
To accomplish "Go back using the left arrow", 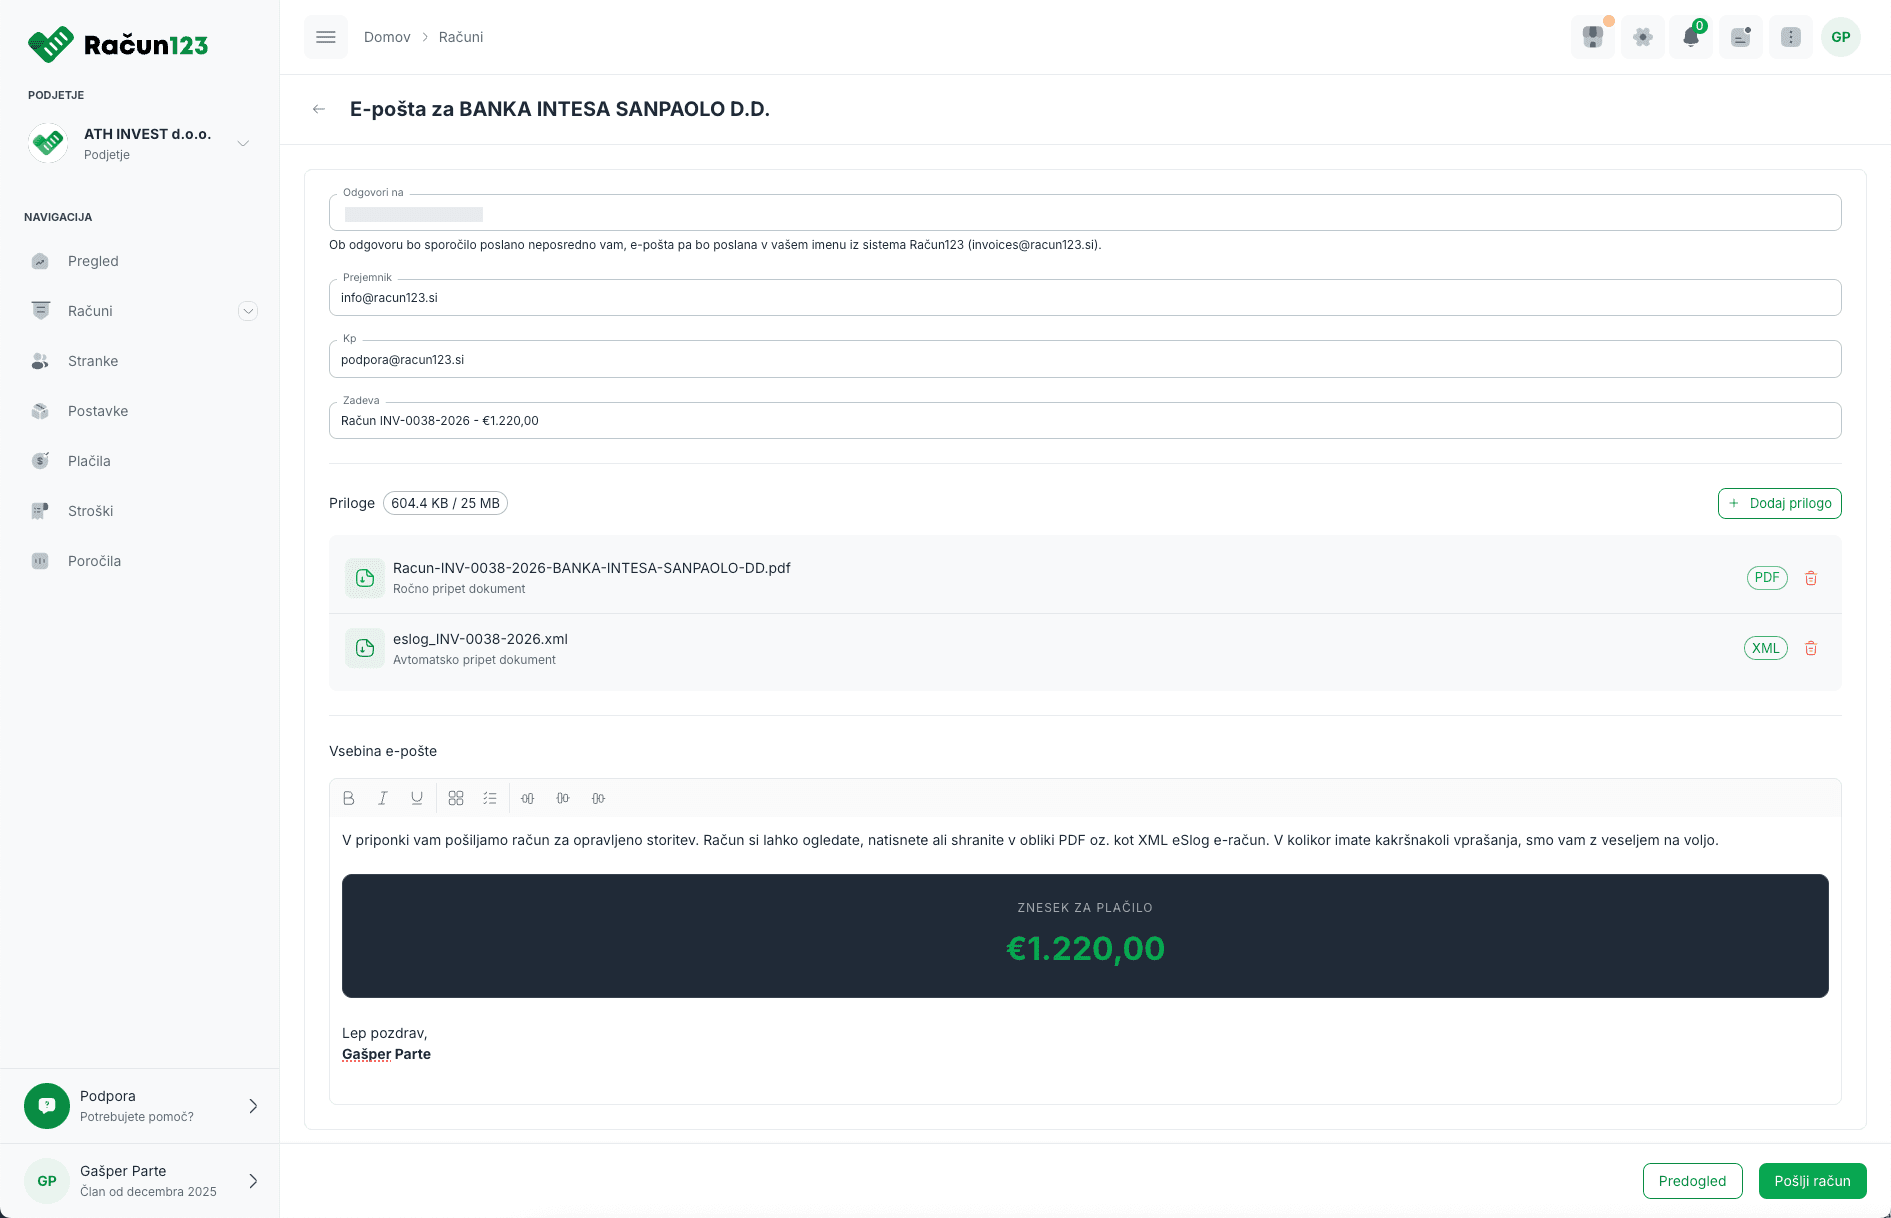I will [319, 109].
